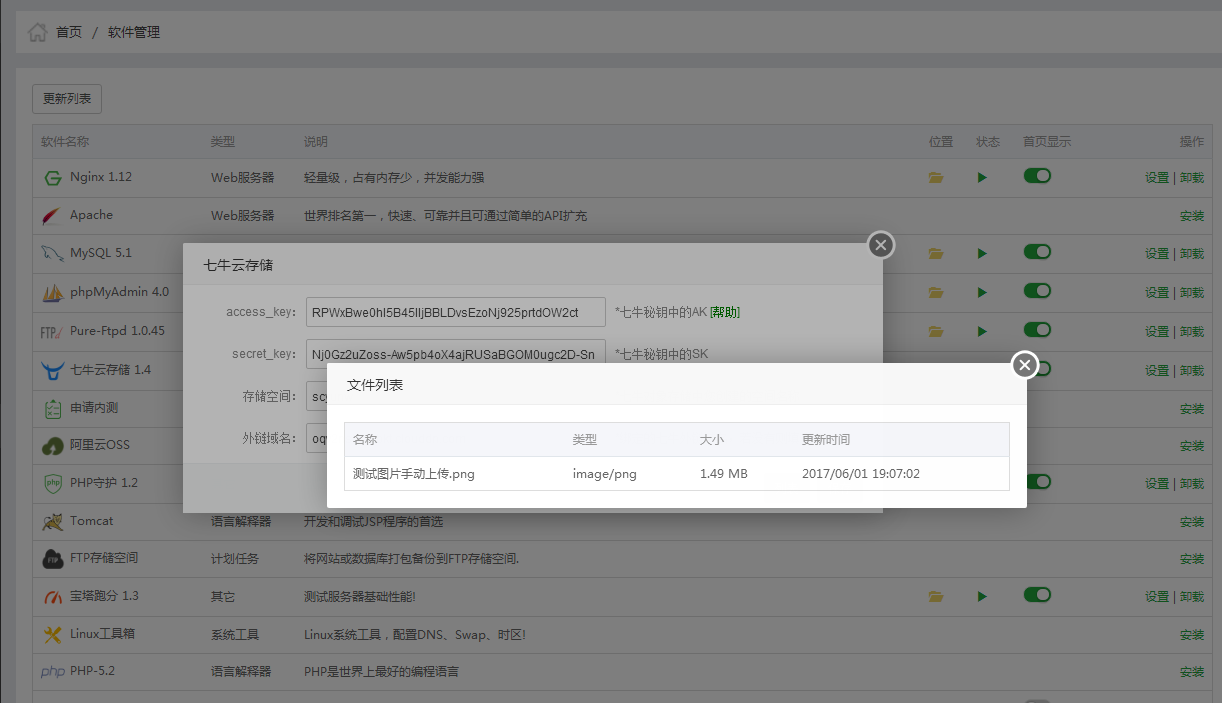Select file 测试图片手动上传.png in file list
Viewport: 1222px width, 703px height.
414,474
